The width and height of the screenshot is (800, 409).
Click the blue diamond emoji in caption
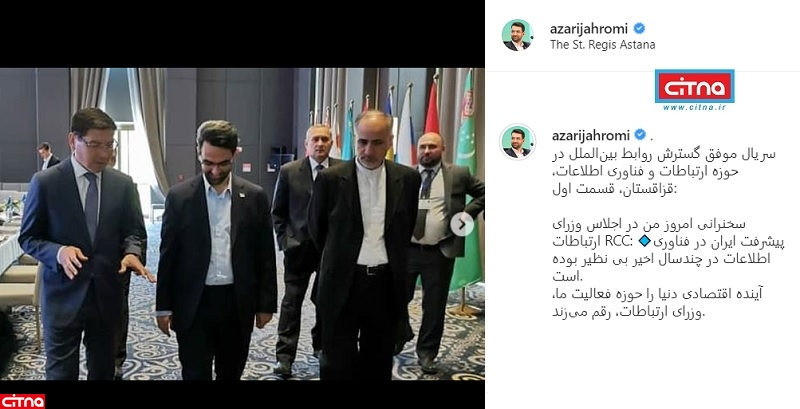point(646,241)
